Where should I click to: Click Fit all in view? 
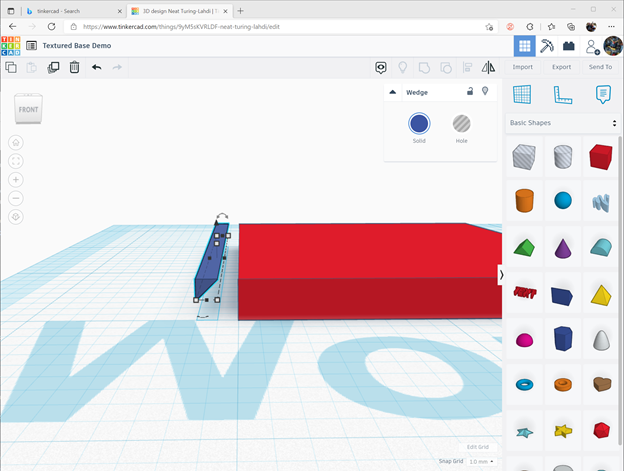click(16, 161)
